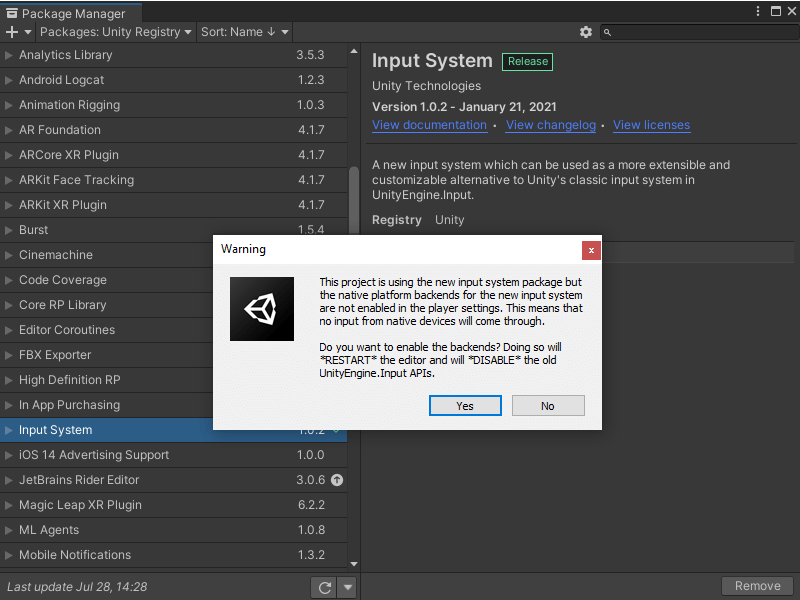Click the Unity logo in Warning dialog
Screen dimensions: 800x600
click(x=262, y=309)
